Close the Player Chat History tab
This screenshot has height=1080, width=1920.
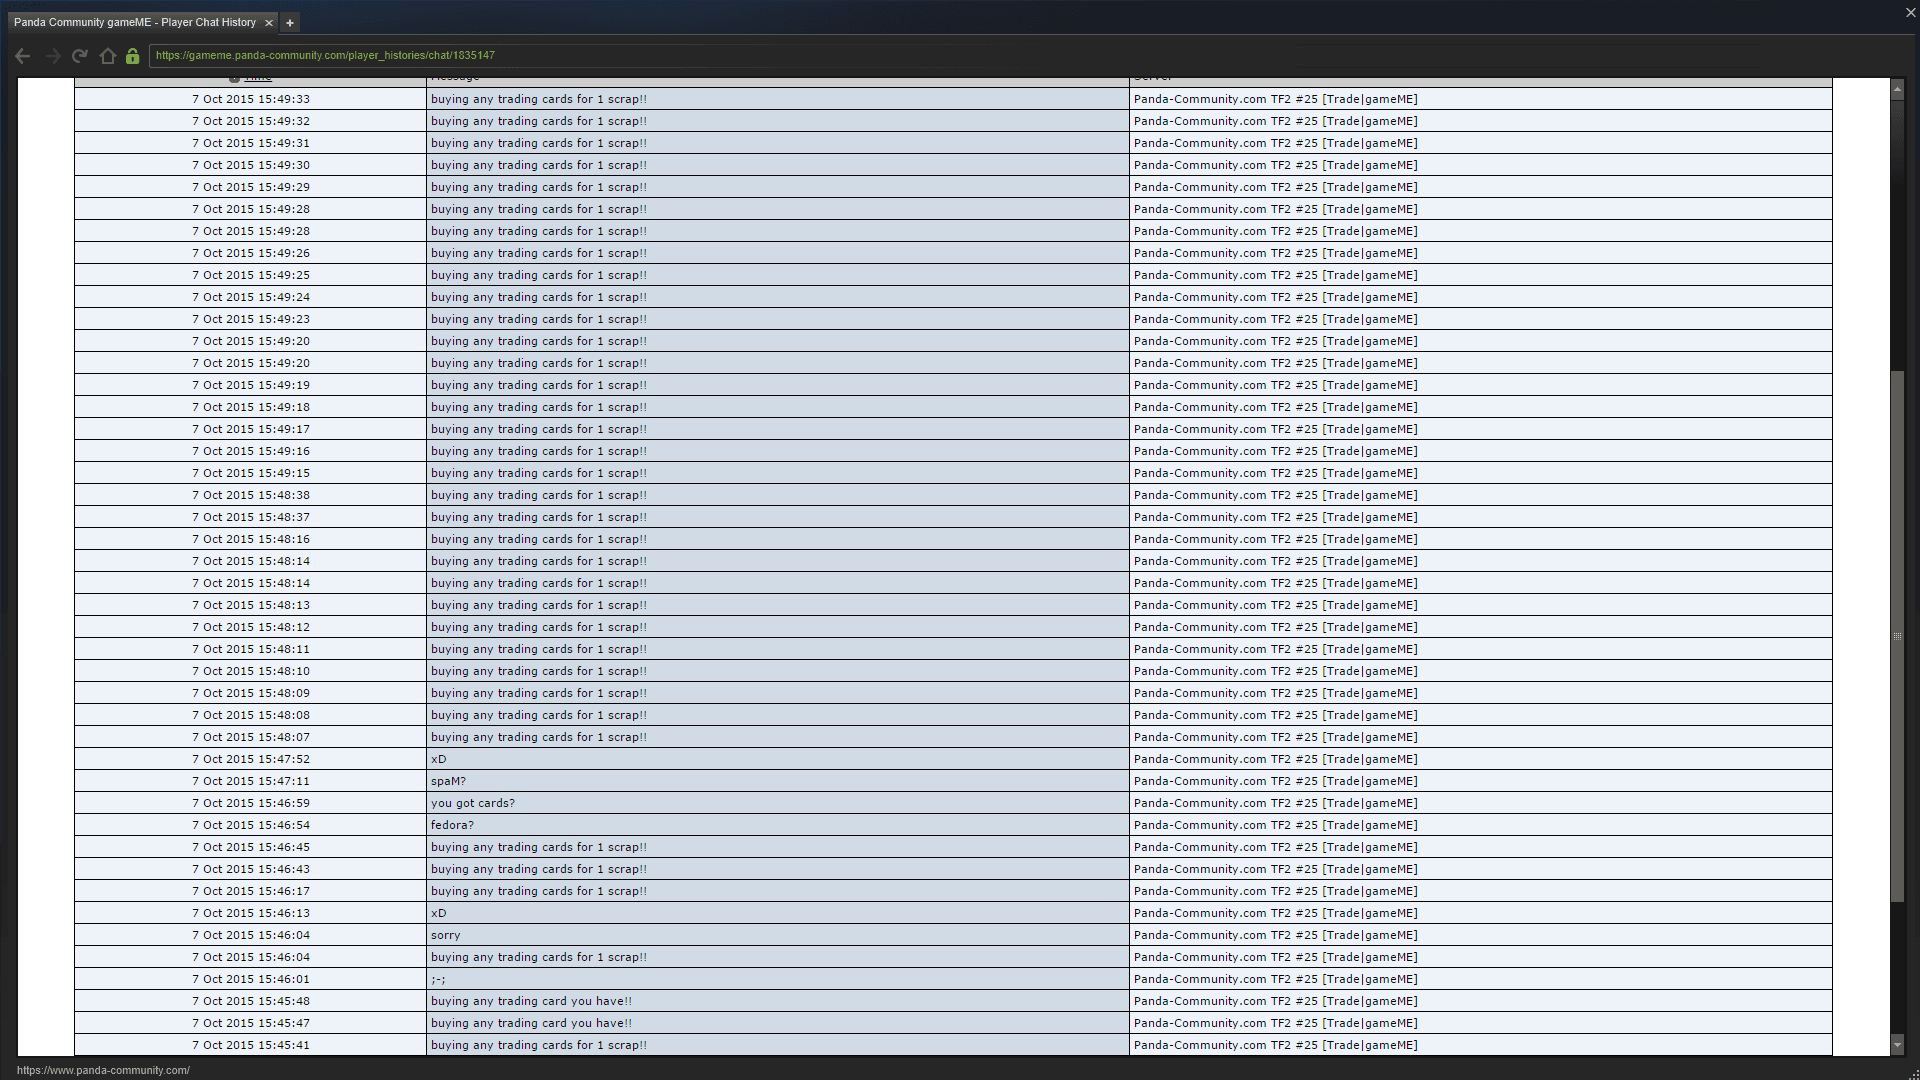268,23
